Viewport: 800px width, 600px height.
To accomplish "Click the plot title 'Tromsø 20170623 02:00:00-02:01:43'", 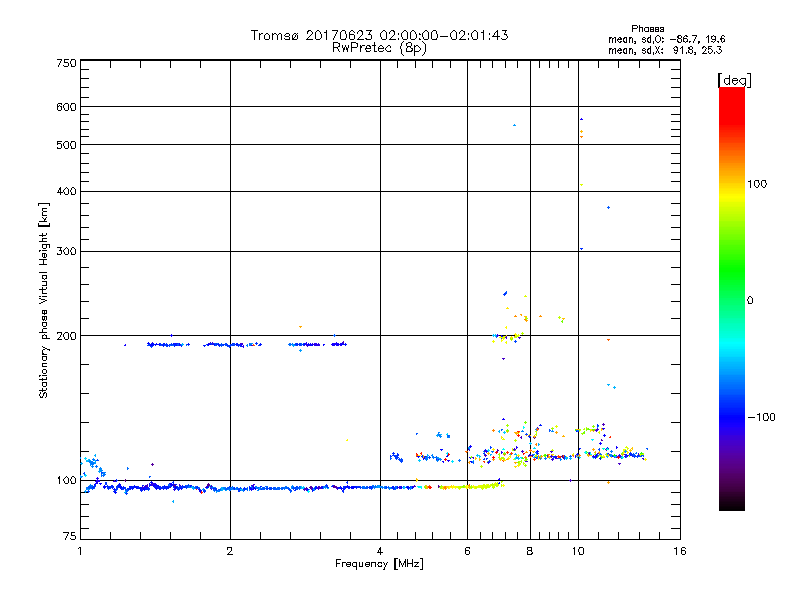I will pos(379,35).
